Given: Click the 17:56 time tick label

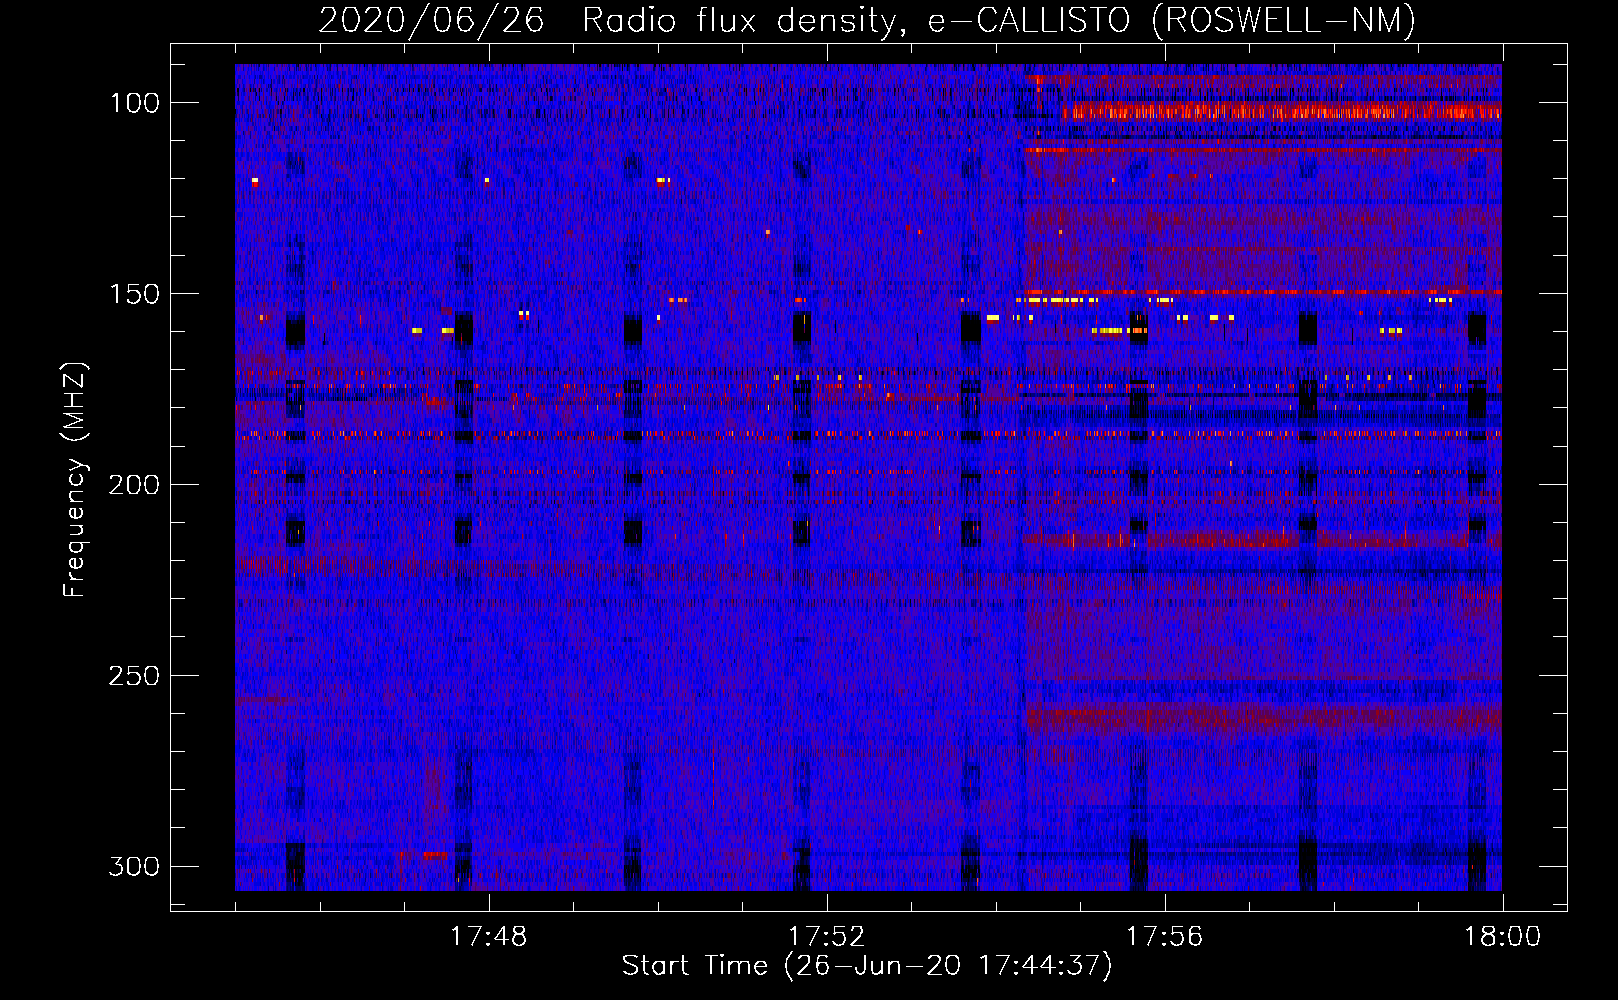Looking at the screenshot, I should point(1164,937).
